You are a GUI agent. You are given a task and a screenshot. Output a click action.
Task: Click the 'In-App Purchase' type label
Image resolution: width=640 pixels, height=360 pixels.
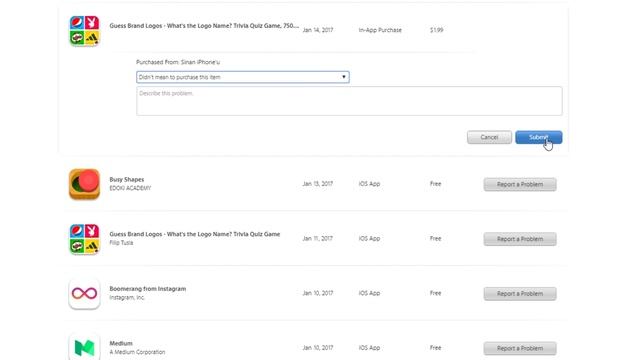coord(380,30)
